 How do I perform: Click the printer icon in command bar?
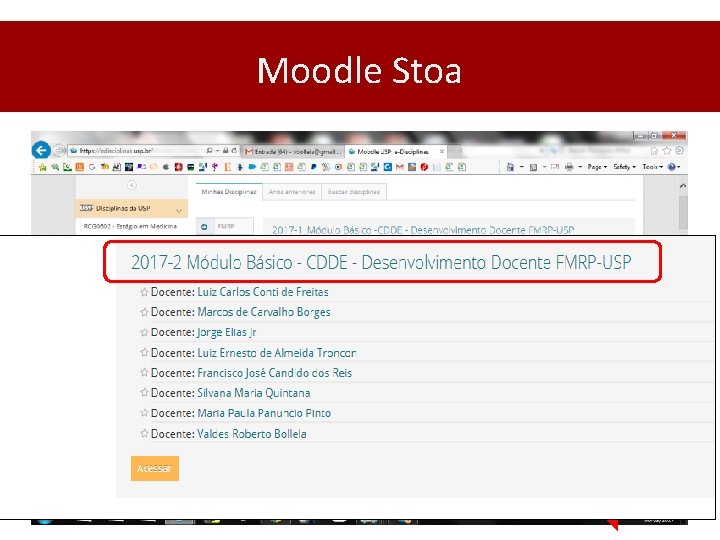click(569, 167)
